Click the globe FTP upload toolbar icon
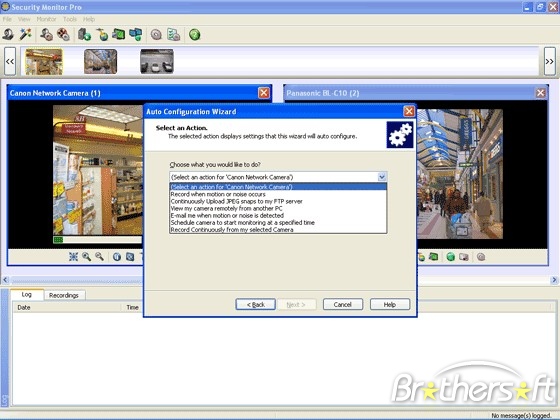 point(102,35)
